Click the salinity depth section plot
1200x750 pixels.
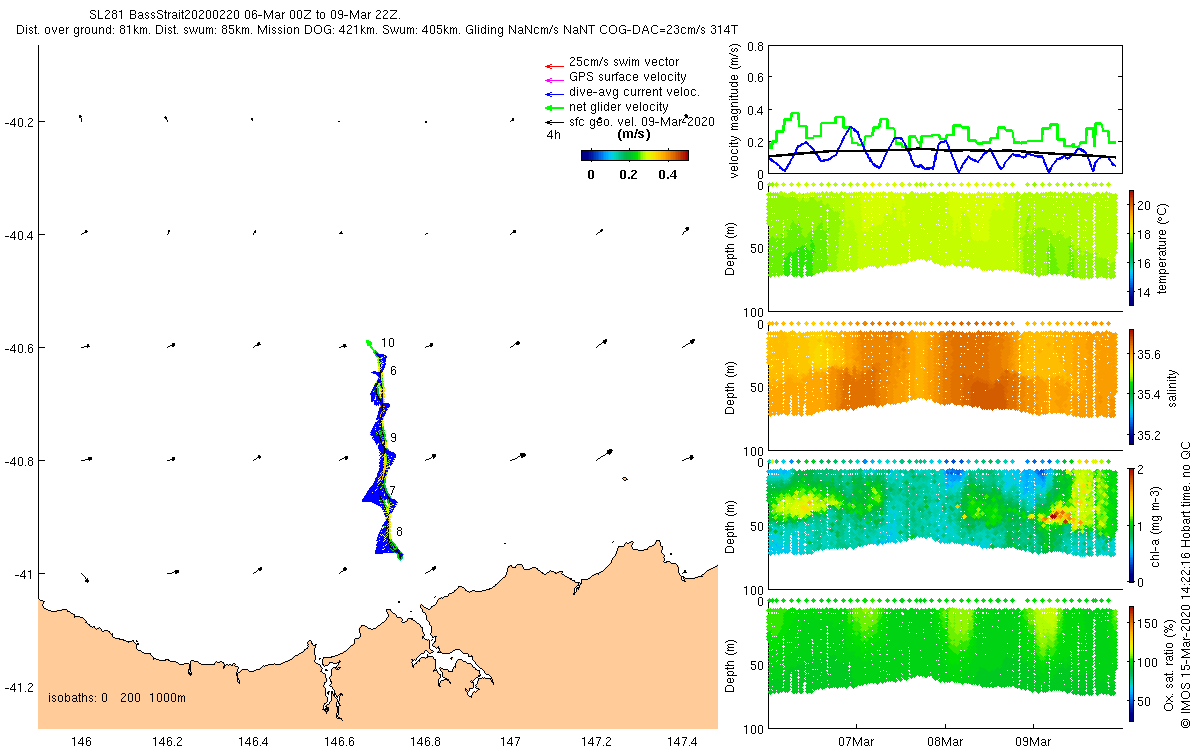click(941, 372)
